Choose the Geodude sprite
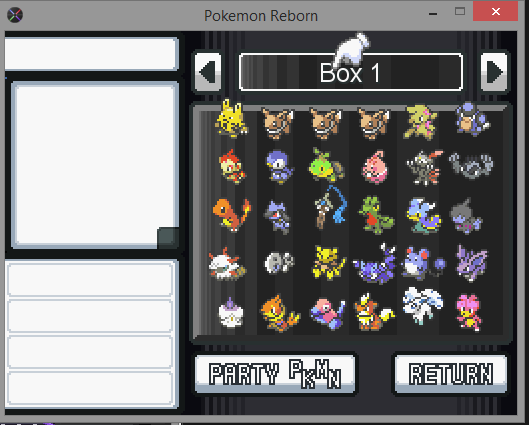Screen dimensions: 529x425 [x=471, y=166]
